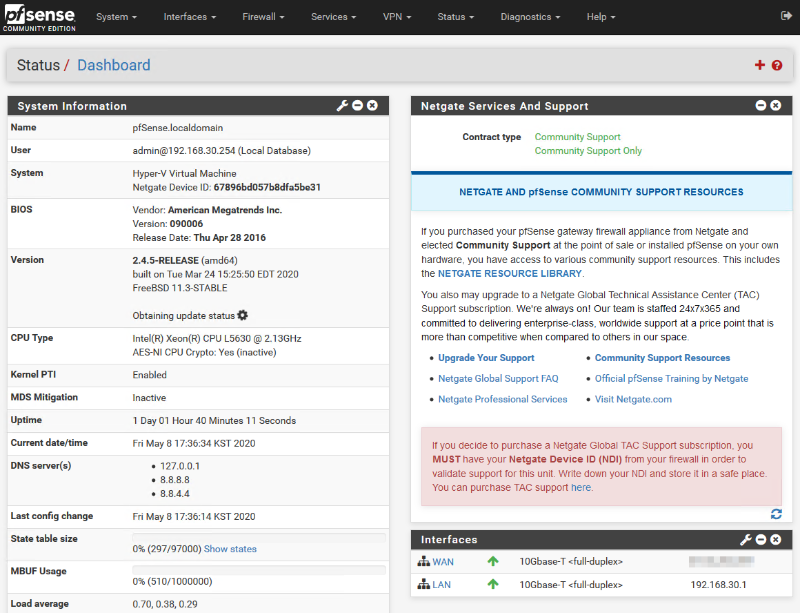Click the red plus add widget icon
This screenshot has width=800, height=613.
coord(759,65)
